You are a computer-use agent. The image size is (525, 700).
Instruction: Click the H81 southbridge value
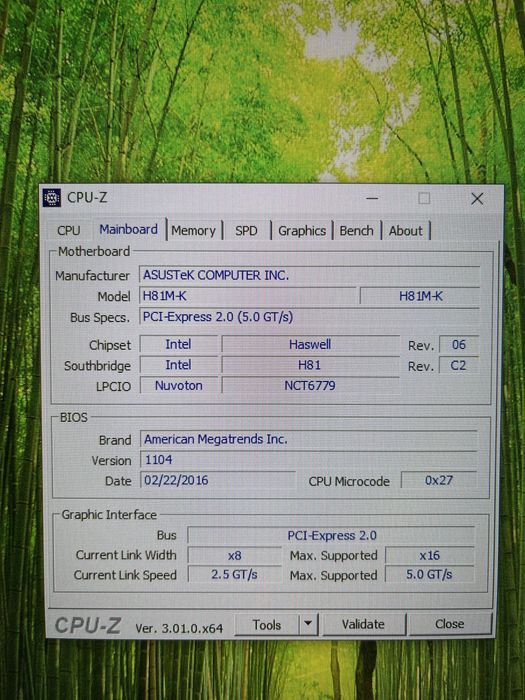coord(310,365)
